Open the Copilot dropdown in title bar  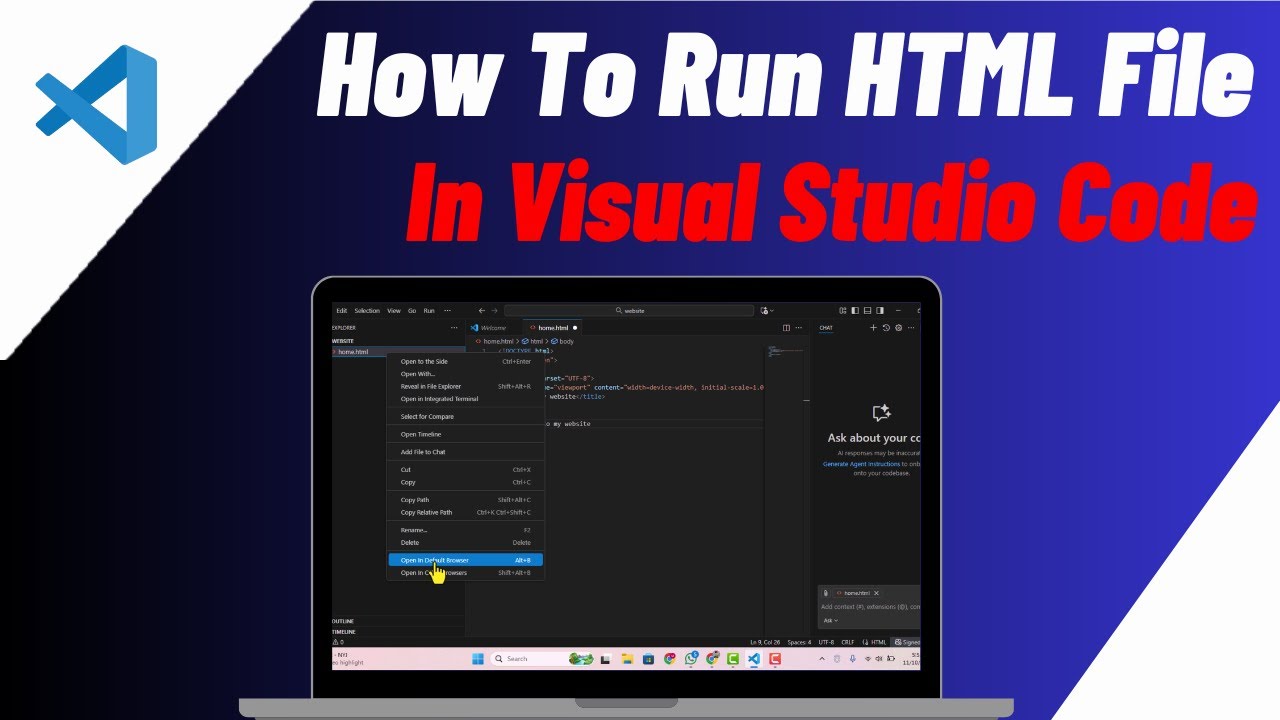pyautogui.click(x=767, y=311)
